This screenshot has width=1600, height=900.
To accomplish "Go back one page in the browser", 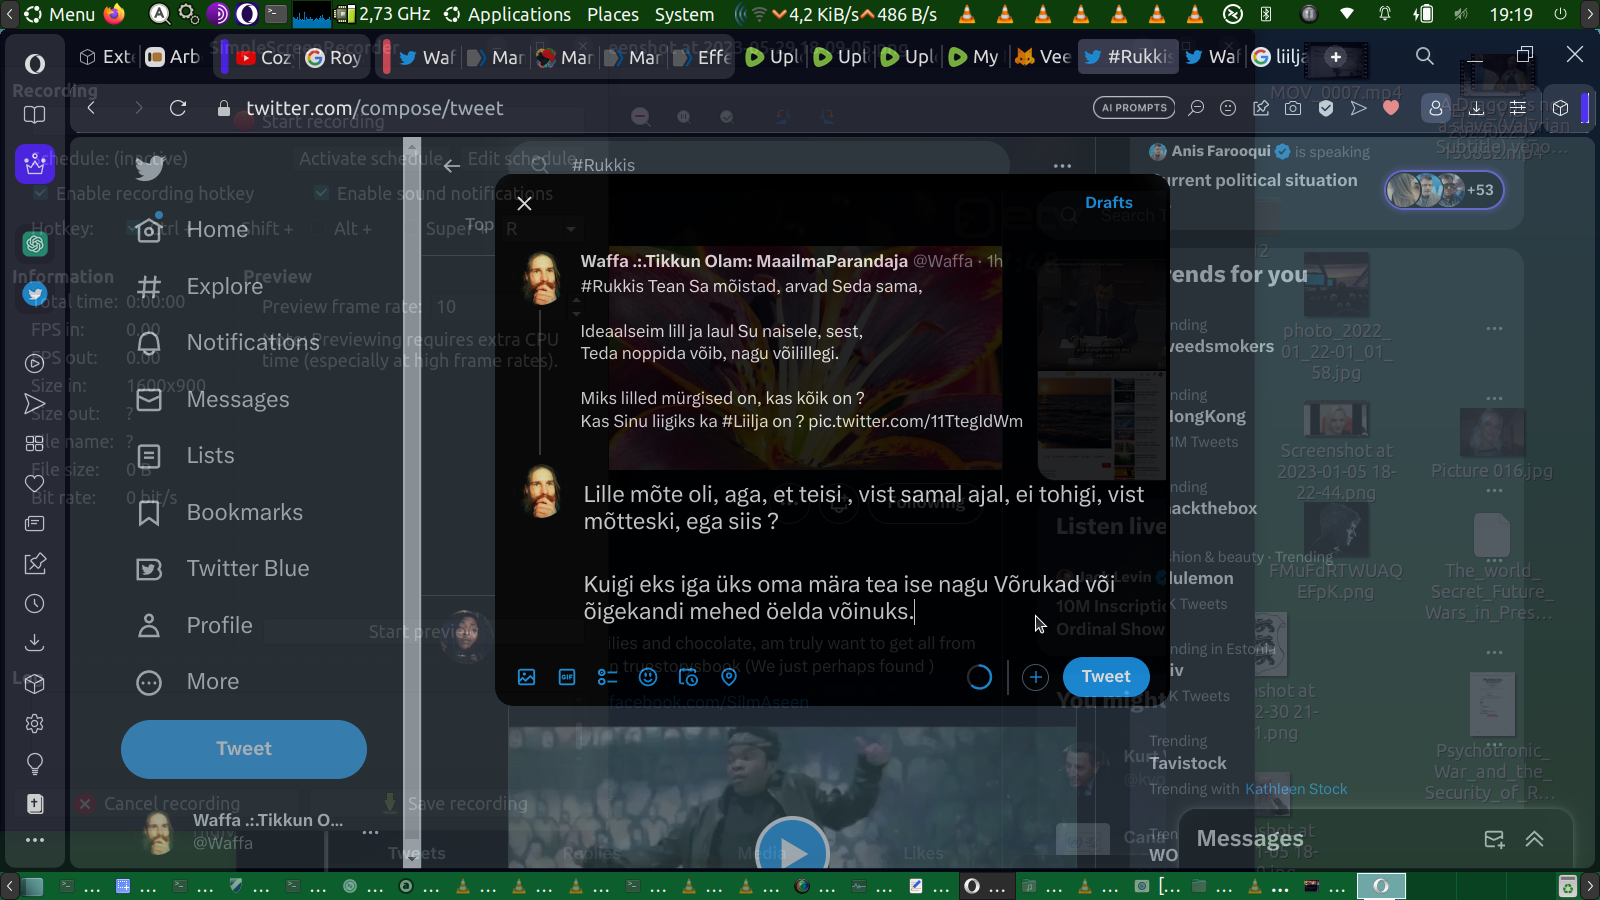I will click(92, 108).
